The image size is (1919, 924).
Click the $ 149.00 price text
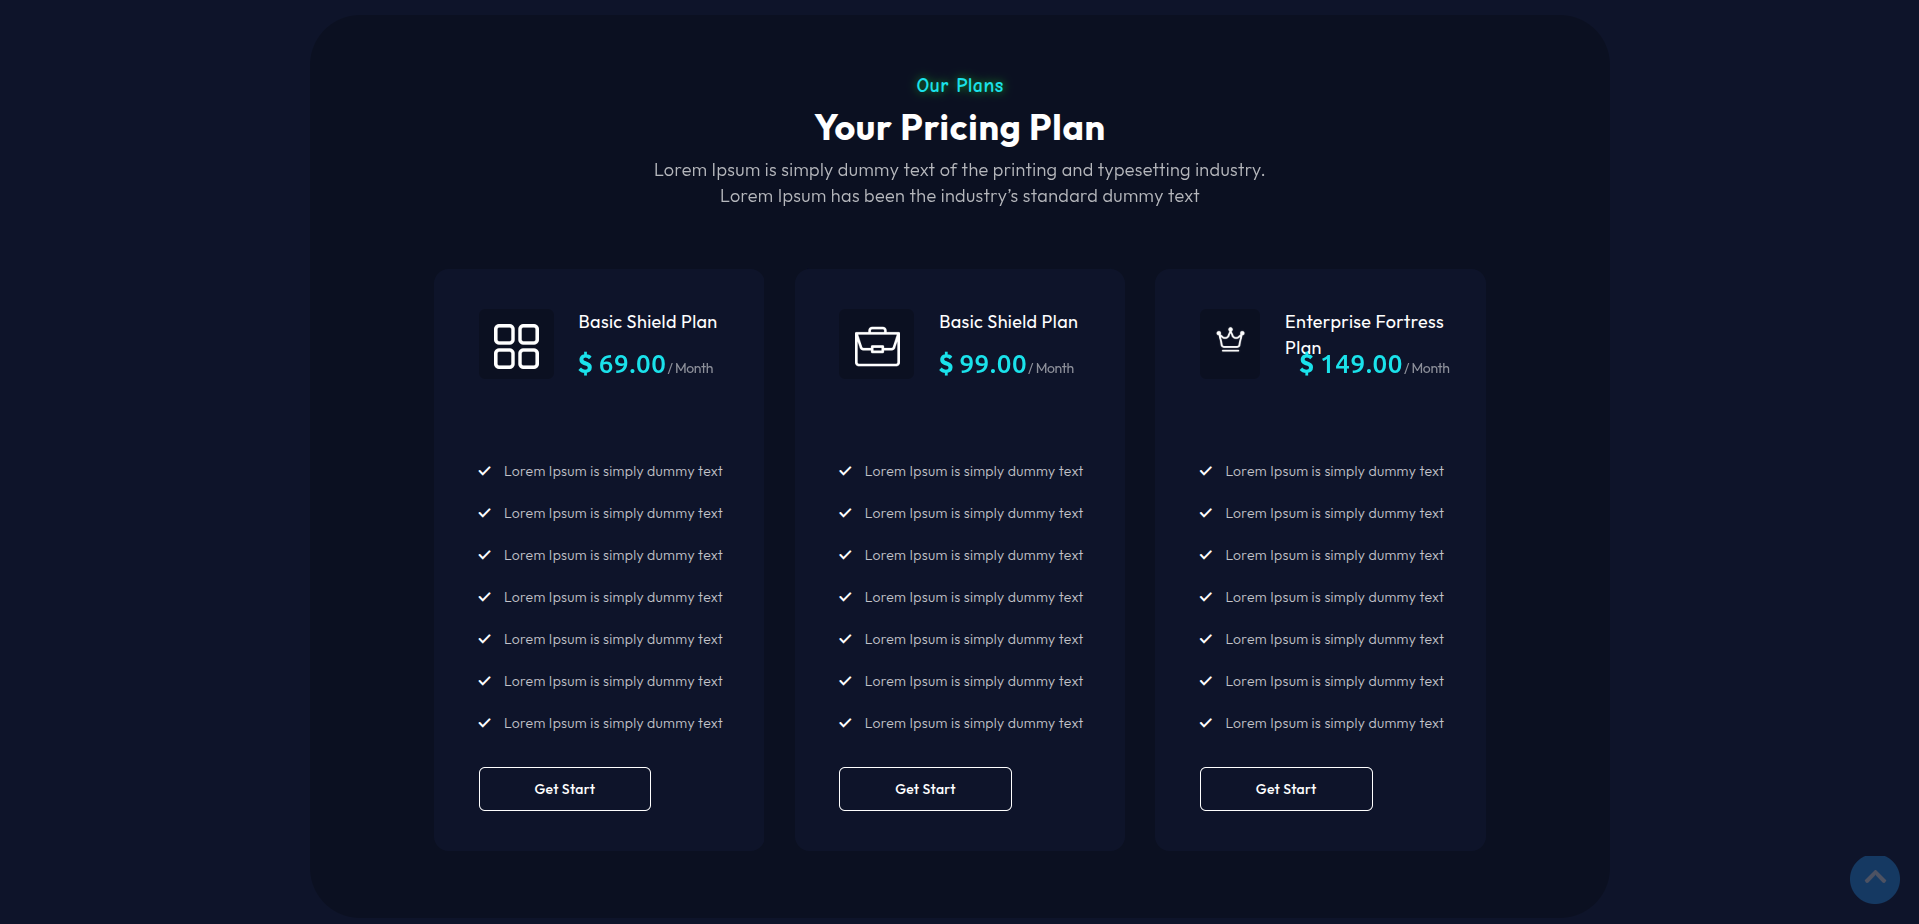coord(1351,365)
